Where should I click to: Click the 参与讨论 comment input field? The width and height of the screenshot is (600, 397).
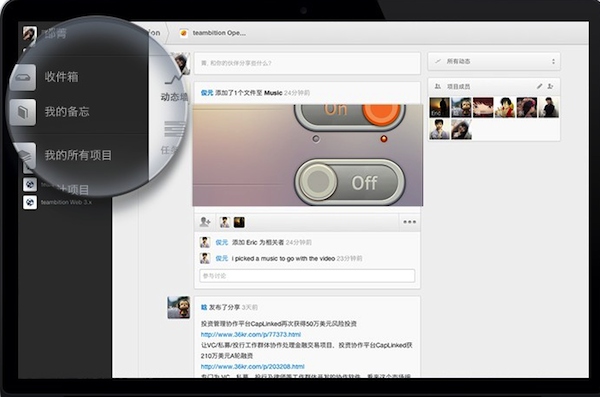[307, 276]
